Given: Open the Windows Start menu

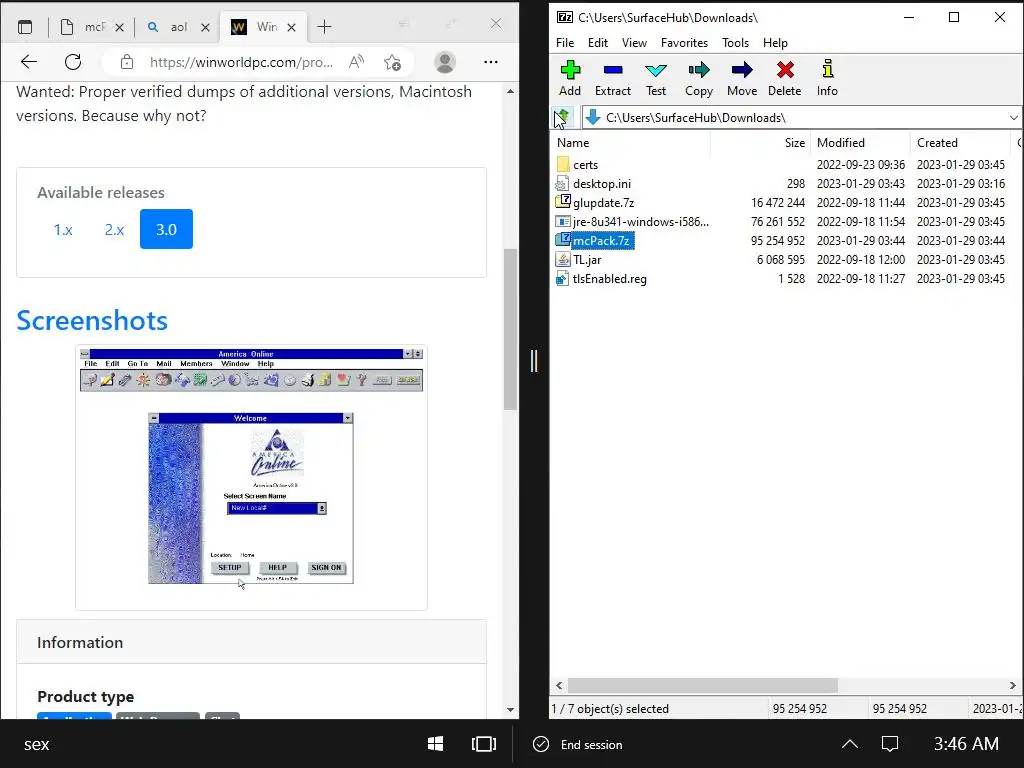Looking at the screenshot, I should click(436, 744).
